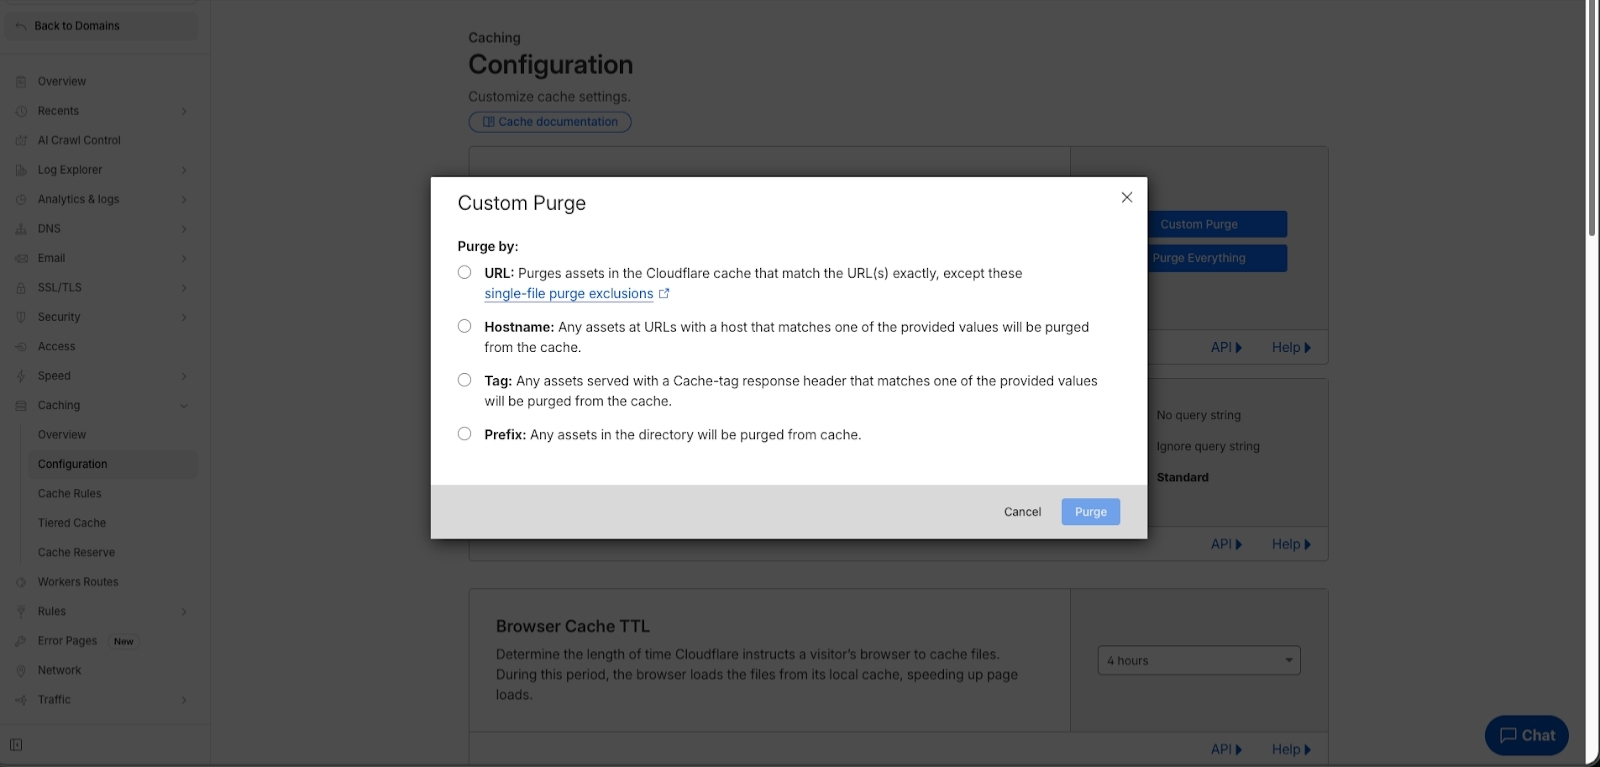Click the Speed lightning icon

(21, 376)
